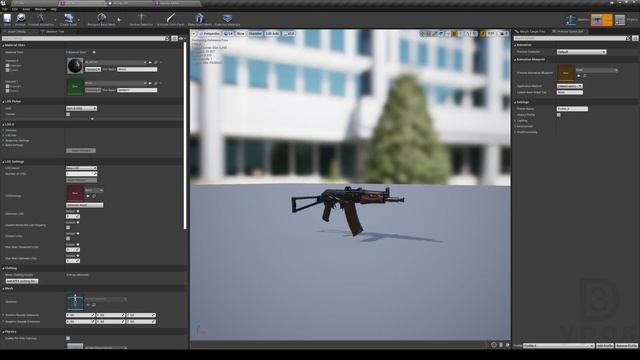The image size is (640, 360).
Task: Toggle Disable Below Min LOD Stripping checkbox
Action: click(x=68, y=227)
